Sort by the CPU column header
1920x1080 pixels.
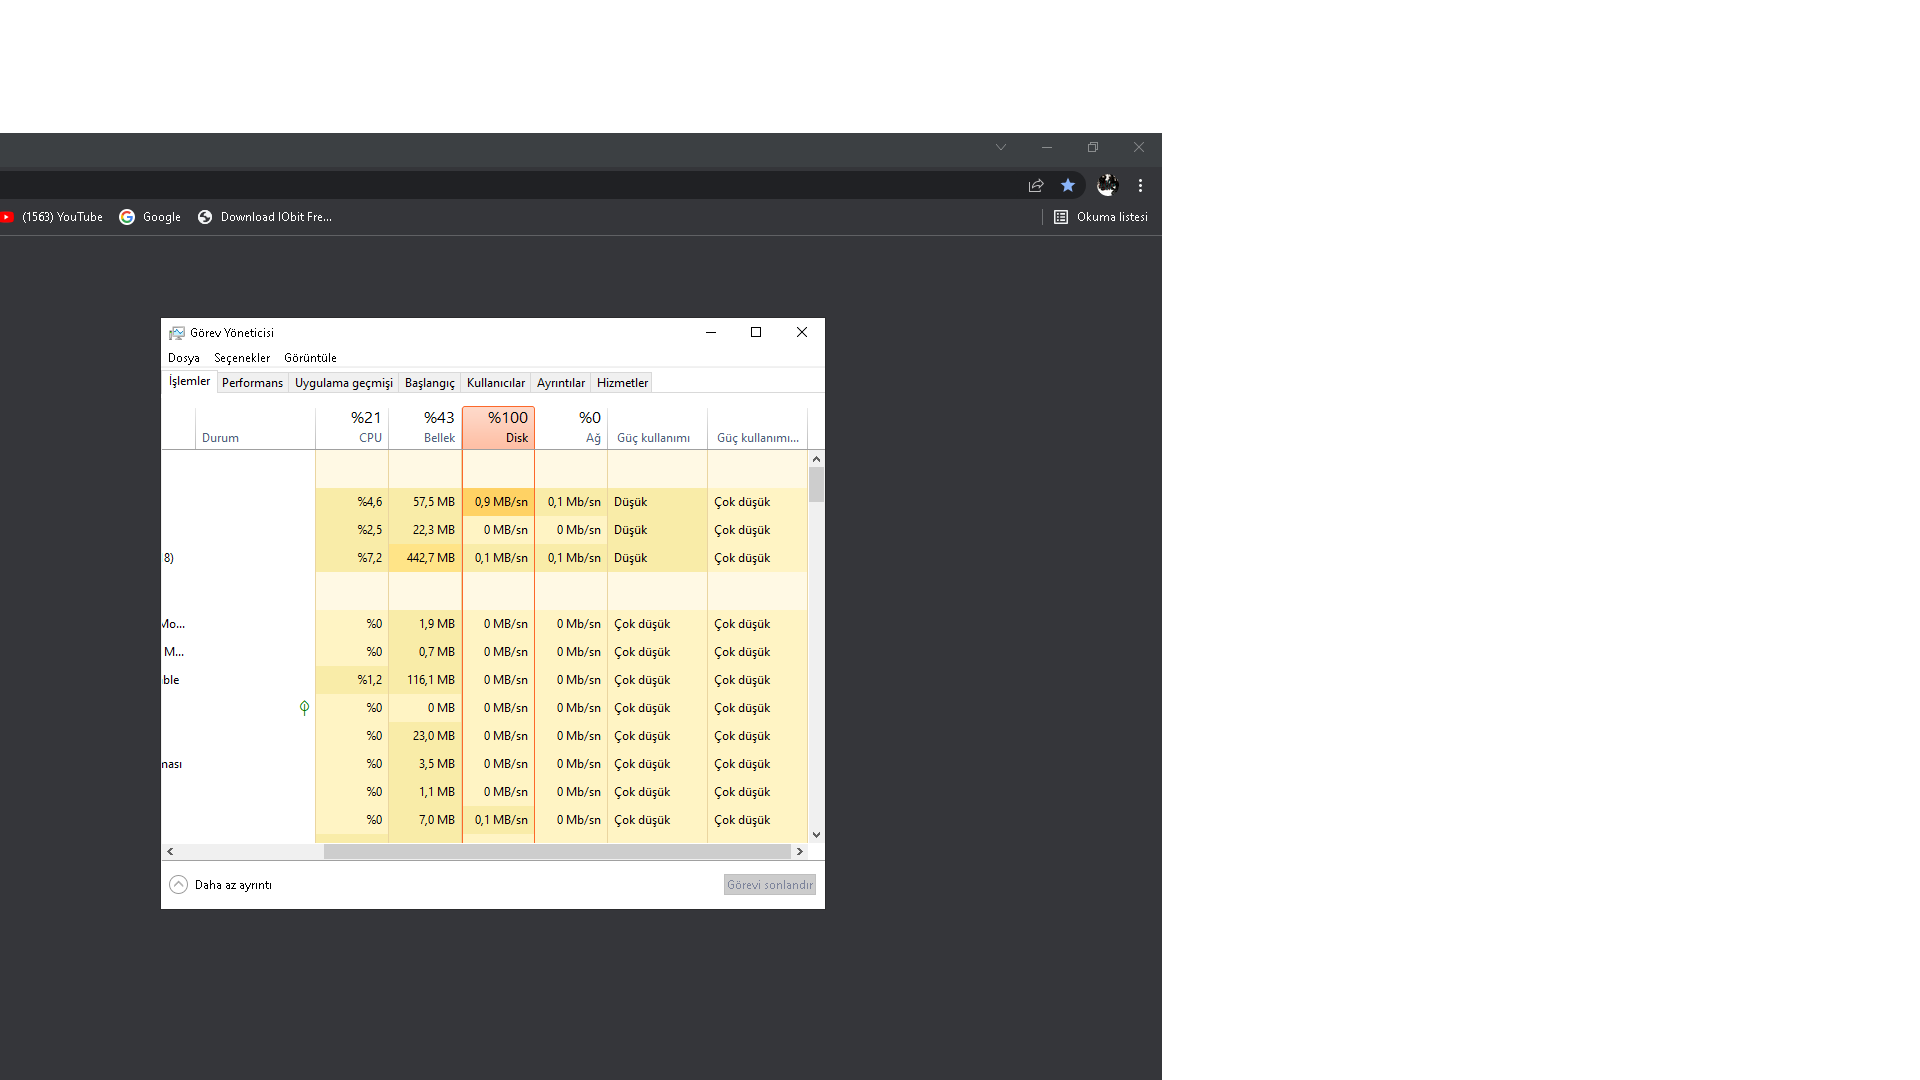pyautogui.click(x=352, y=428)
